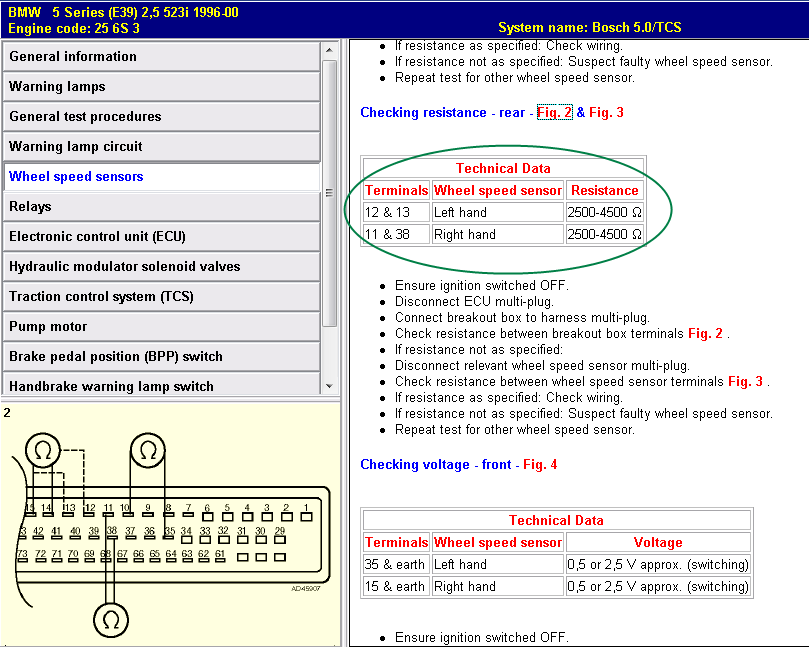Select Traction control system (TCS) entry
The image size is (809, 647).
click(x=161, y=296)
